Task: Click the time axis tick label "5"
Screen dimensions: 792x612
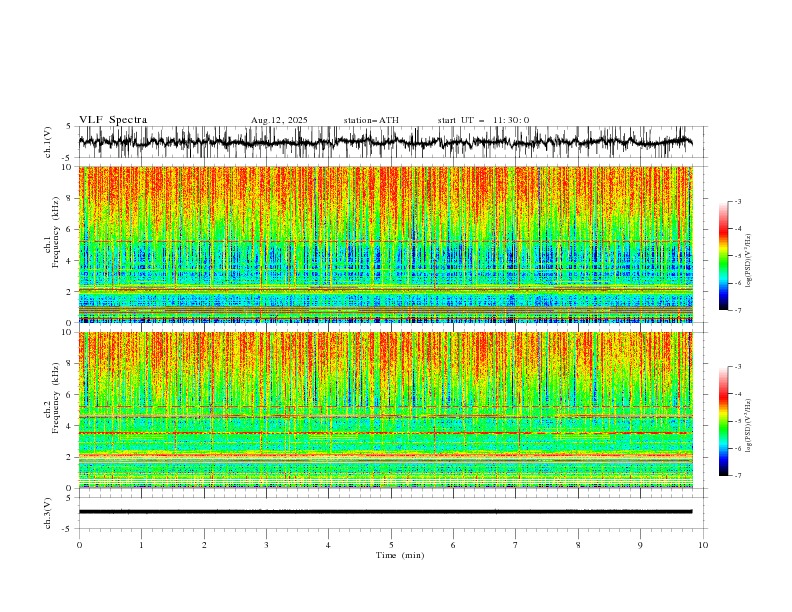Action: click(391, 545)
